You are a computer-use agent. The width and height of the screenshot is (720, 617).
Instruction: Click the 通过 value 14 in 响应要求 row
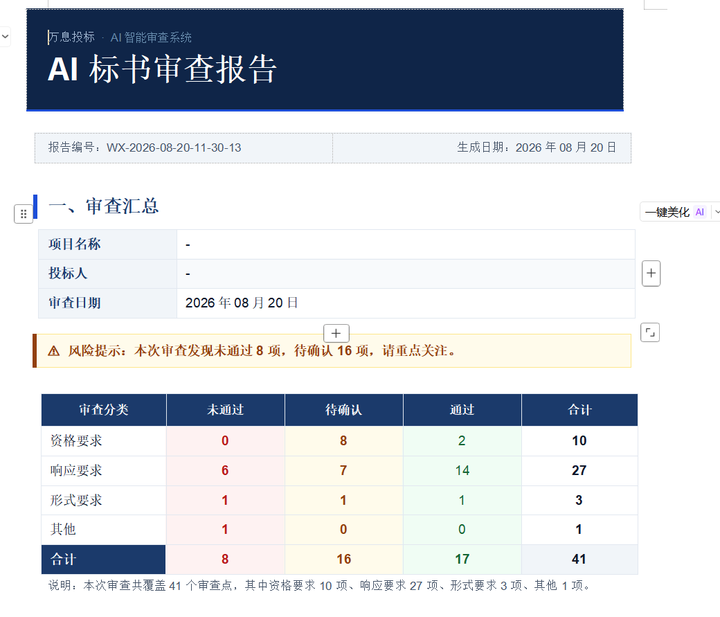[x=462, y=471]
